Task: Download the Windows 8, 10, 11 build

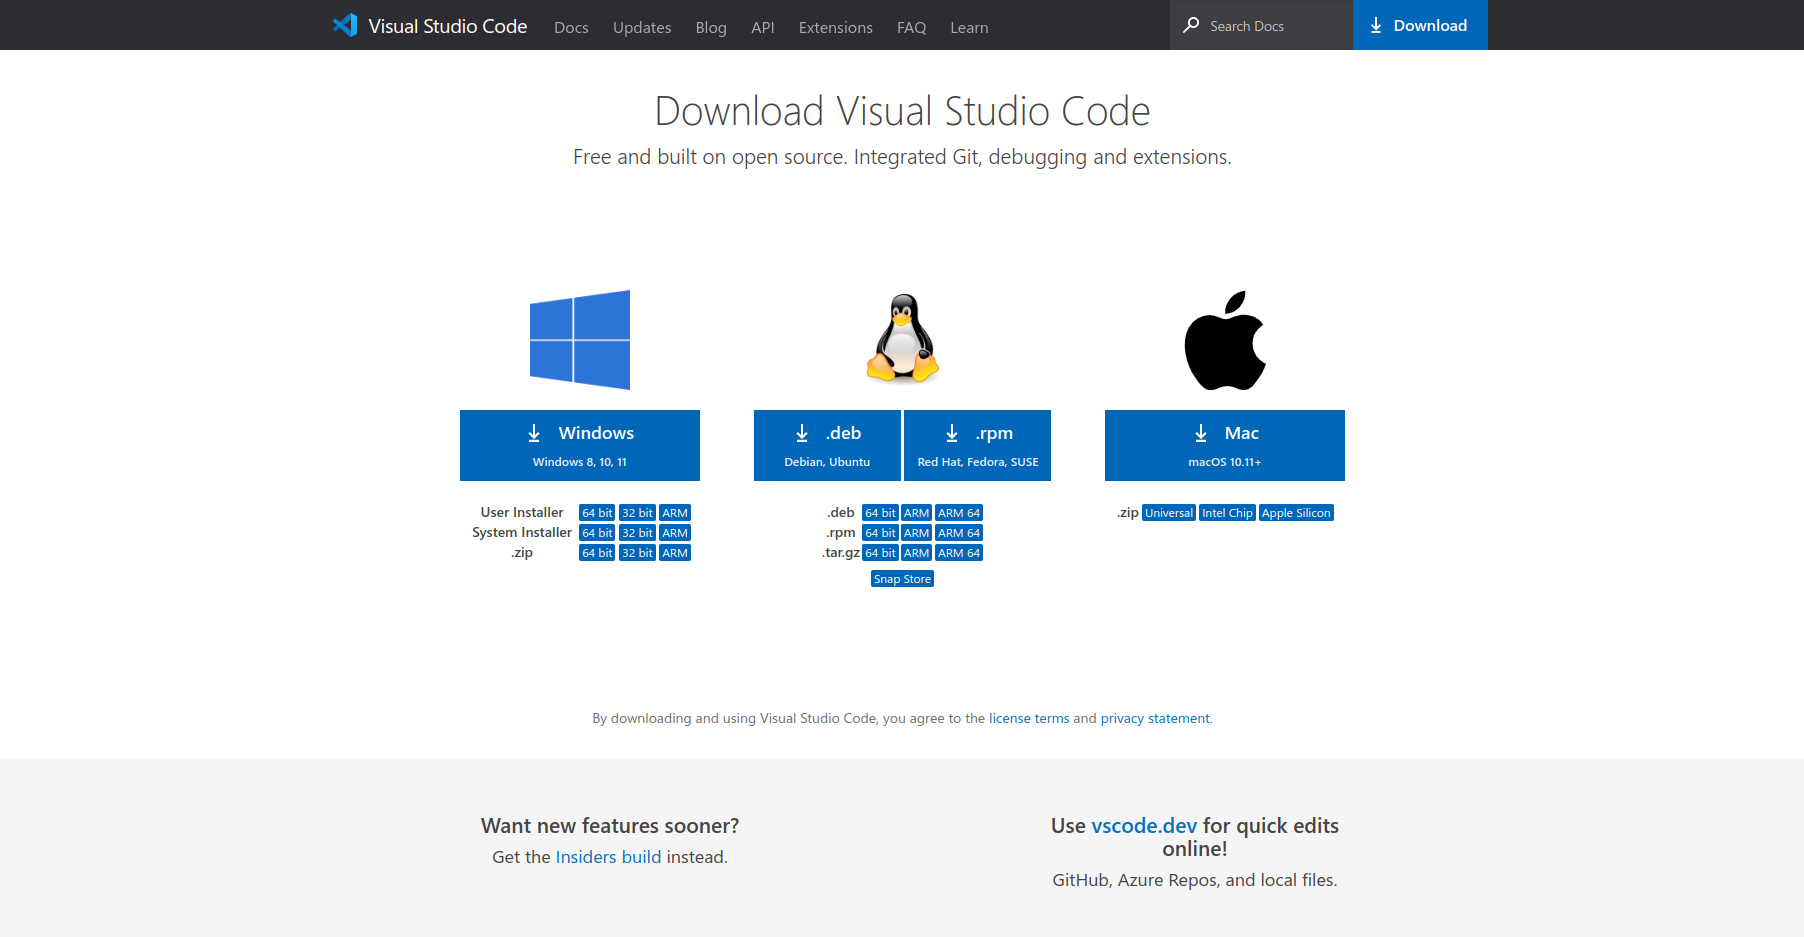Action: pos(580,445)
